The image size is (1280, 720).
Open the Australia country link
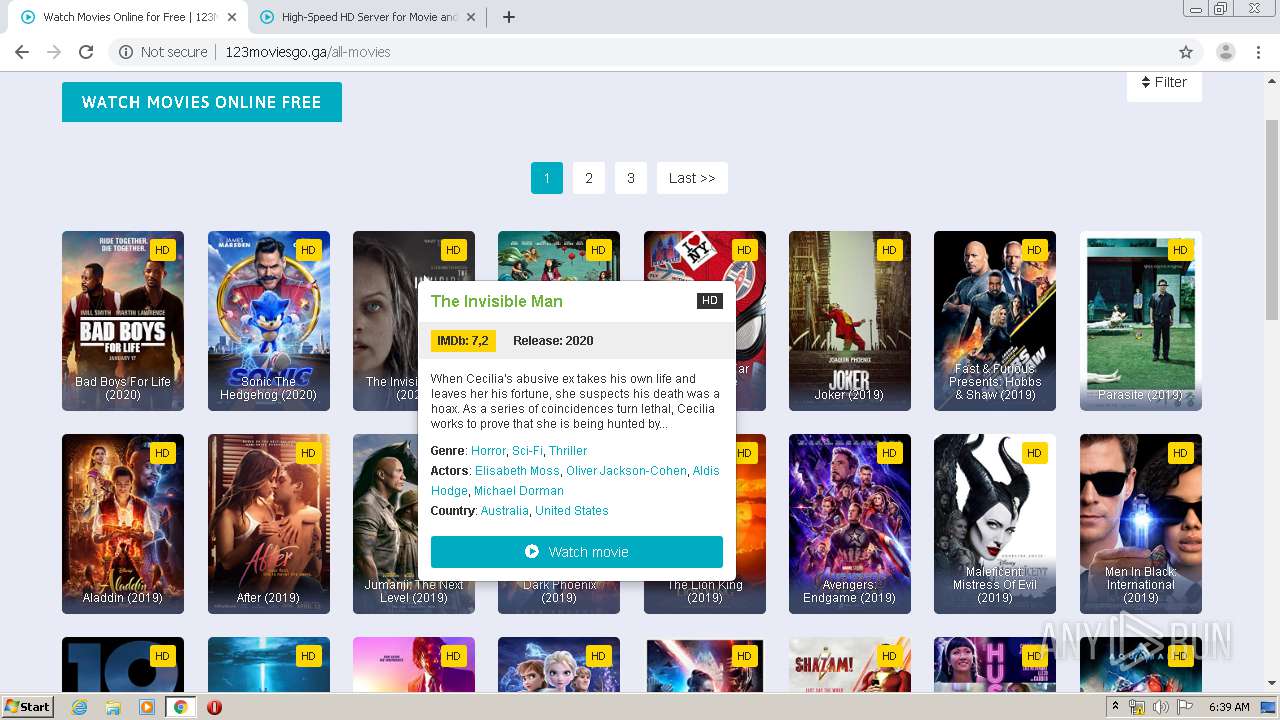tap(505, 511)
